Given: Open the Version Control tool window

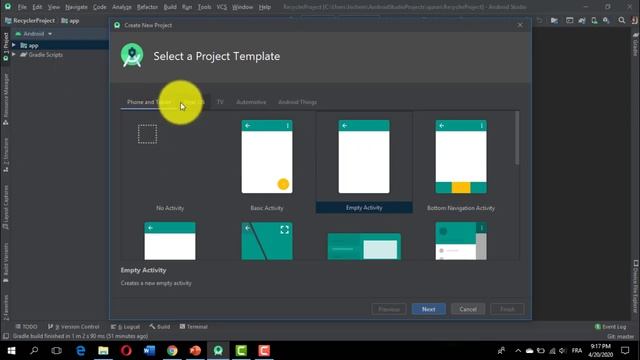Looking at the screenshot, I should [73, 327].
